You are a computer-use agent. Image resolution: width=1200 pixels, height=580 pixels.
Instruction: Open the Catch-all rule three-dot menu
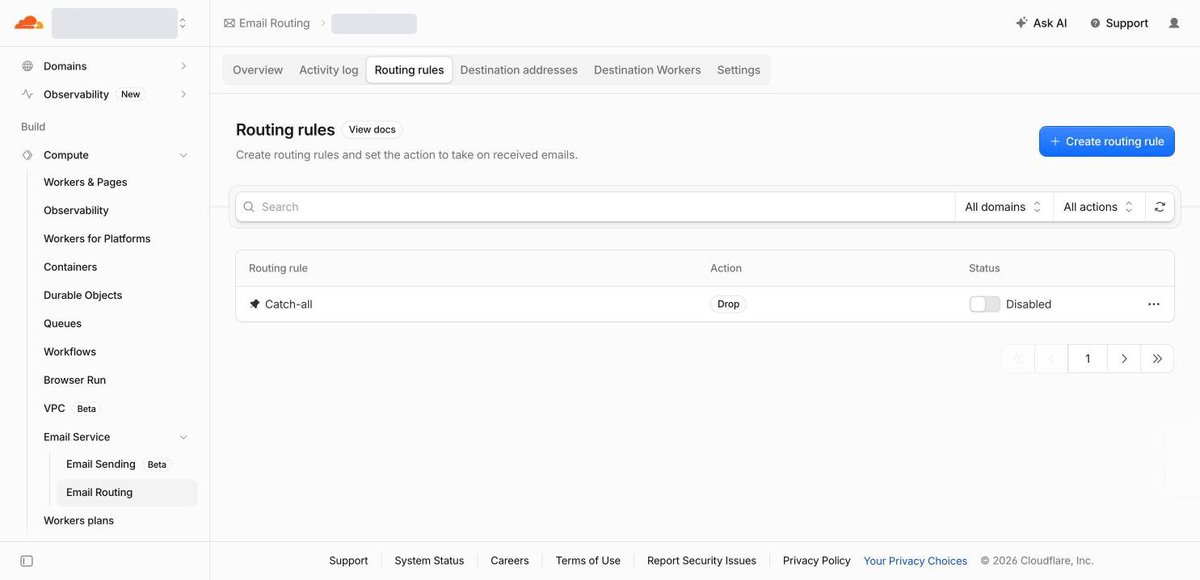[1154, 304]
